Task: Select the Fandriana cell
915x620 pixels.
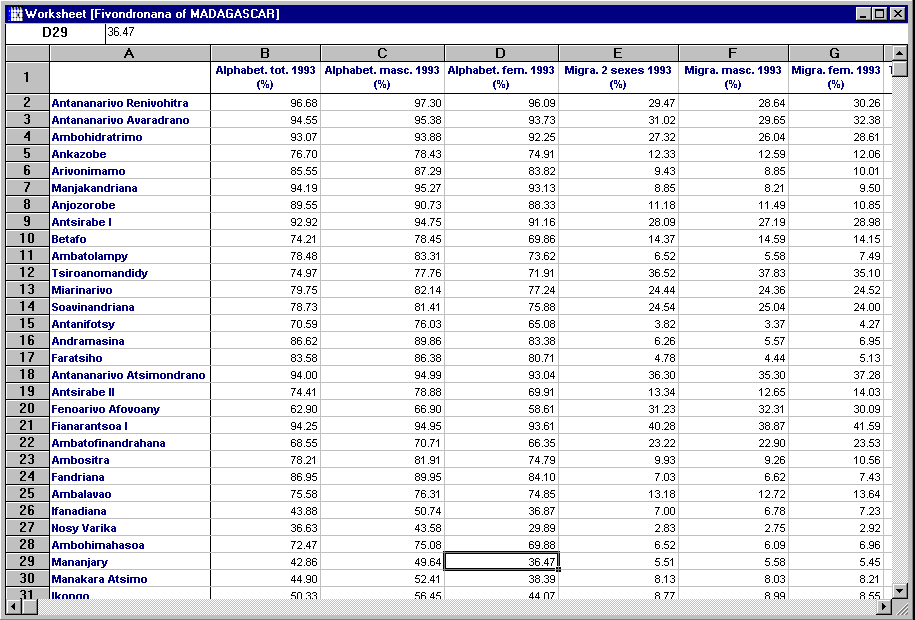Action: [130, 476]
